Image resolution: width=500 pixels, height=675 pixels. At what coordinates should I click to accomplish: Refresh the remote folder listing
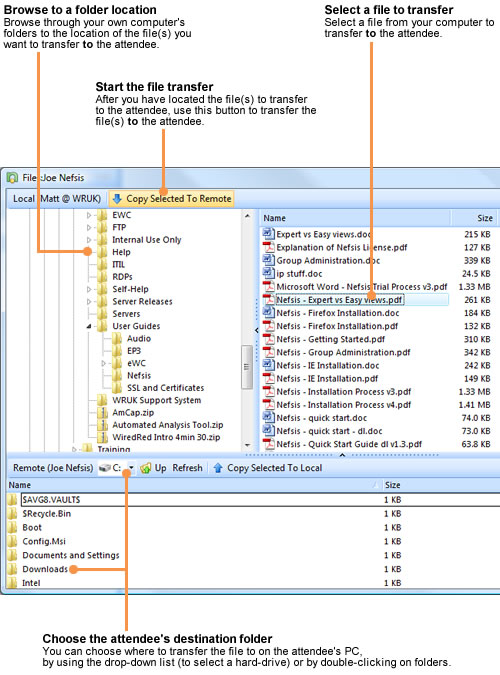click(x=187, y=468)
